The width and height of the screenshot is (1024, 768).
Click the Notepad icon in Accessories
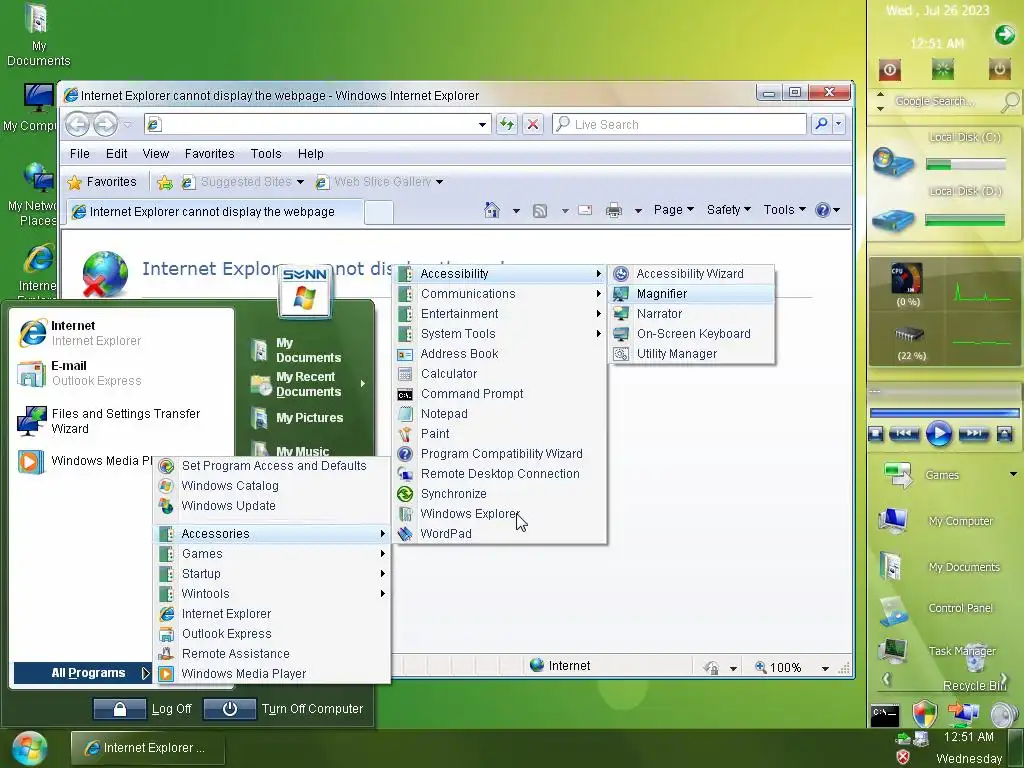pyautogui.click(x=405, y=414)
